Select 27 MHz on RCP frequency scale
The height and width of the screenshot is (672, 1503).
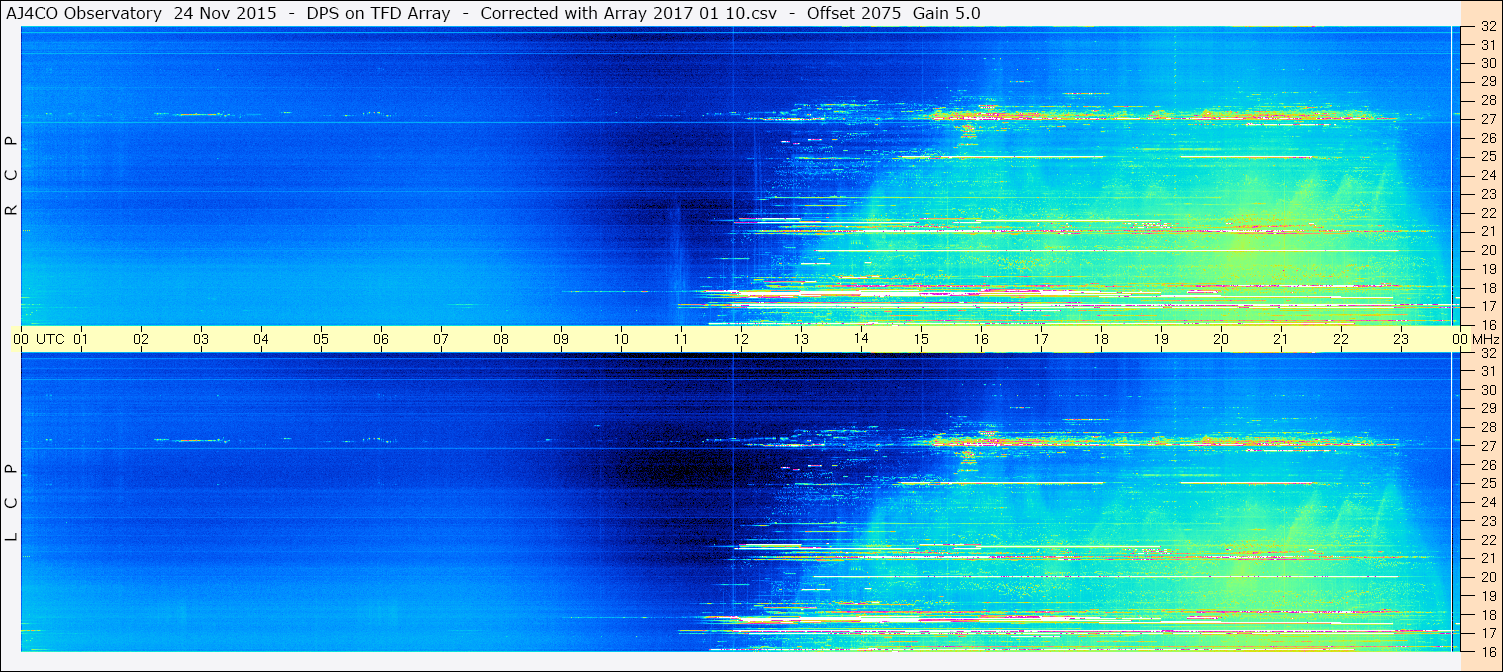click(x=1487, y=119)
